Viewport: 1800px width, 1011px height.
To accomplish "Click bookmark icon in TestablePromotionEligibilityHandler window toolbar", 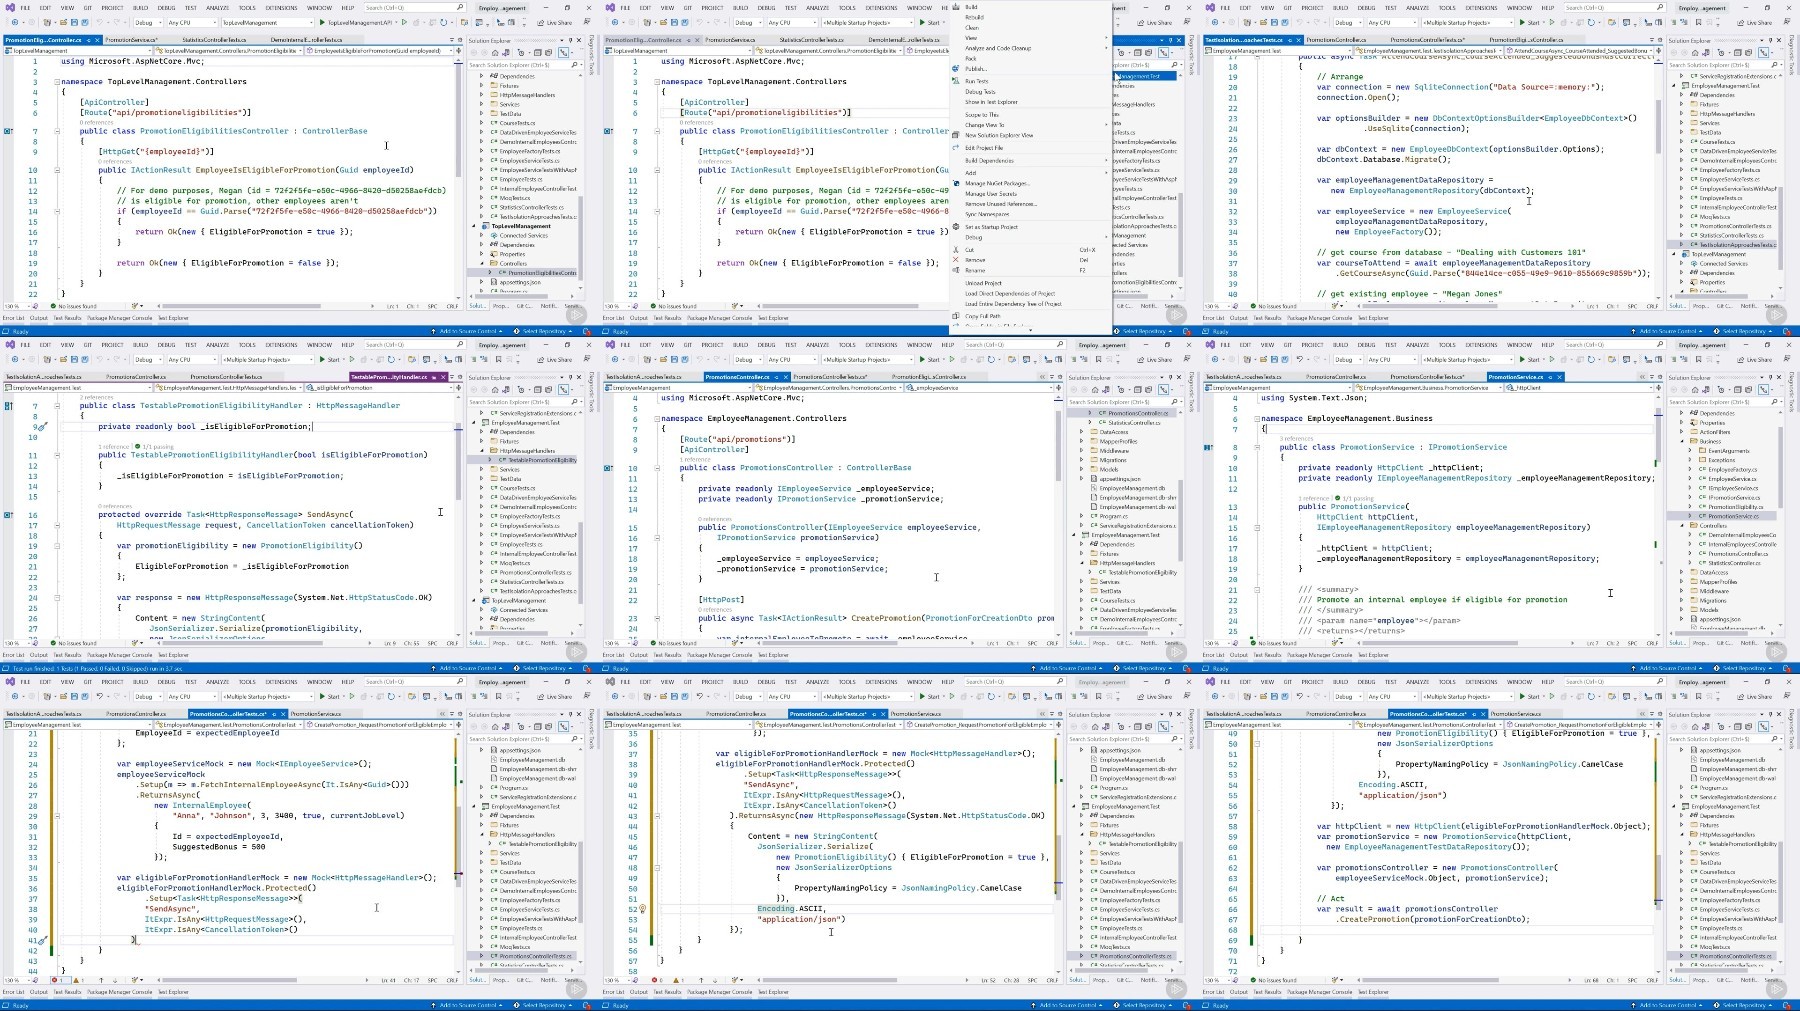I will coord(498,359).
